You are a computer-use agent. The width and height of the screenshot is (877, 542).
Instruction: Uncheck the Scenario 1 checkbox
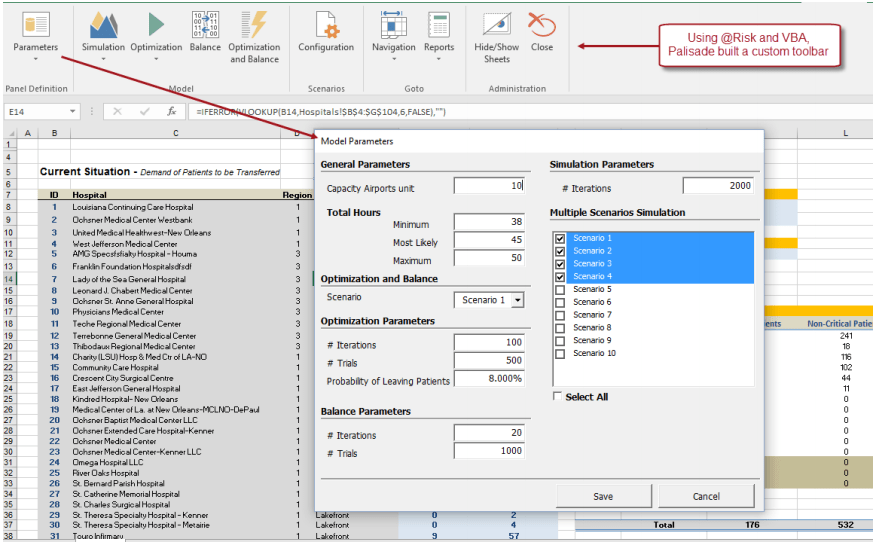(560, 238)
